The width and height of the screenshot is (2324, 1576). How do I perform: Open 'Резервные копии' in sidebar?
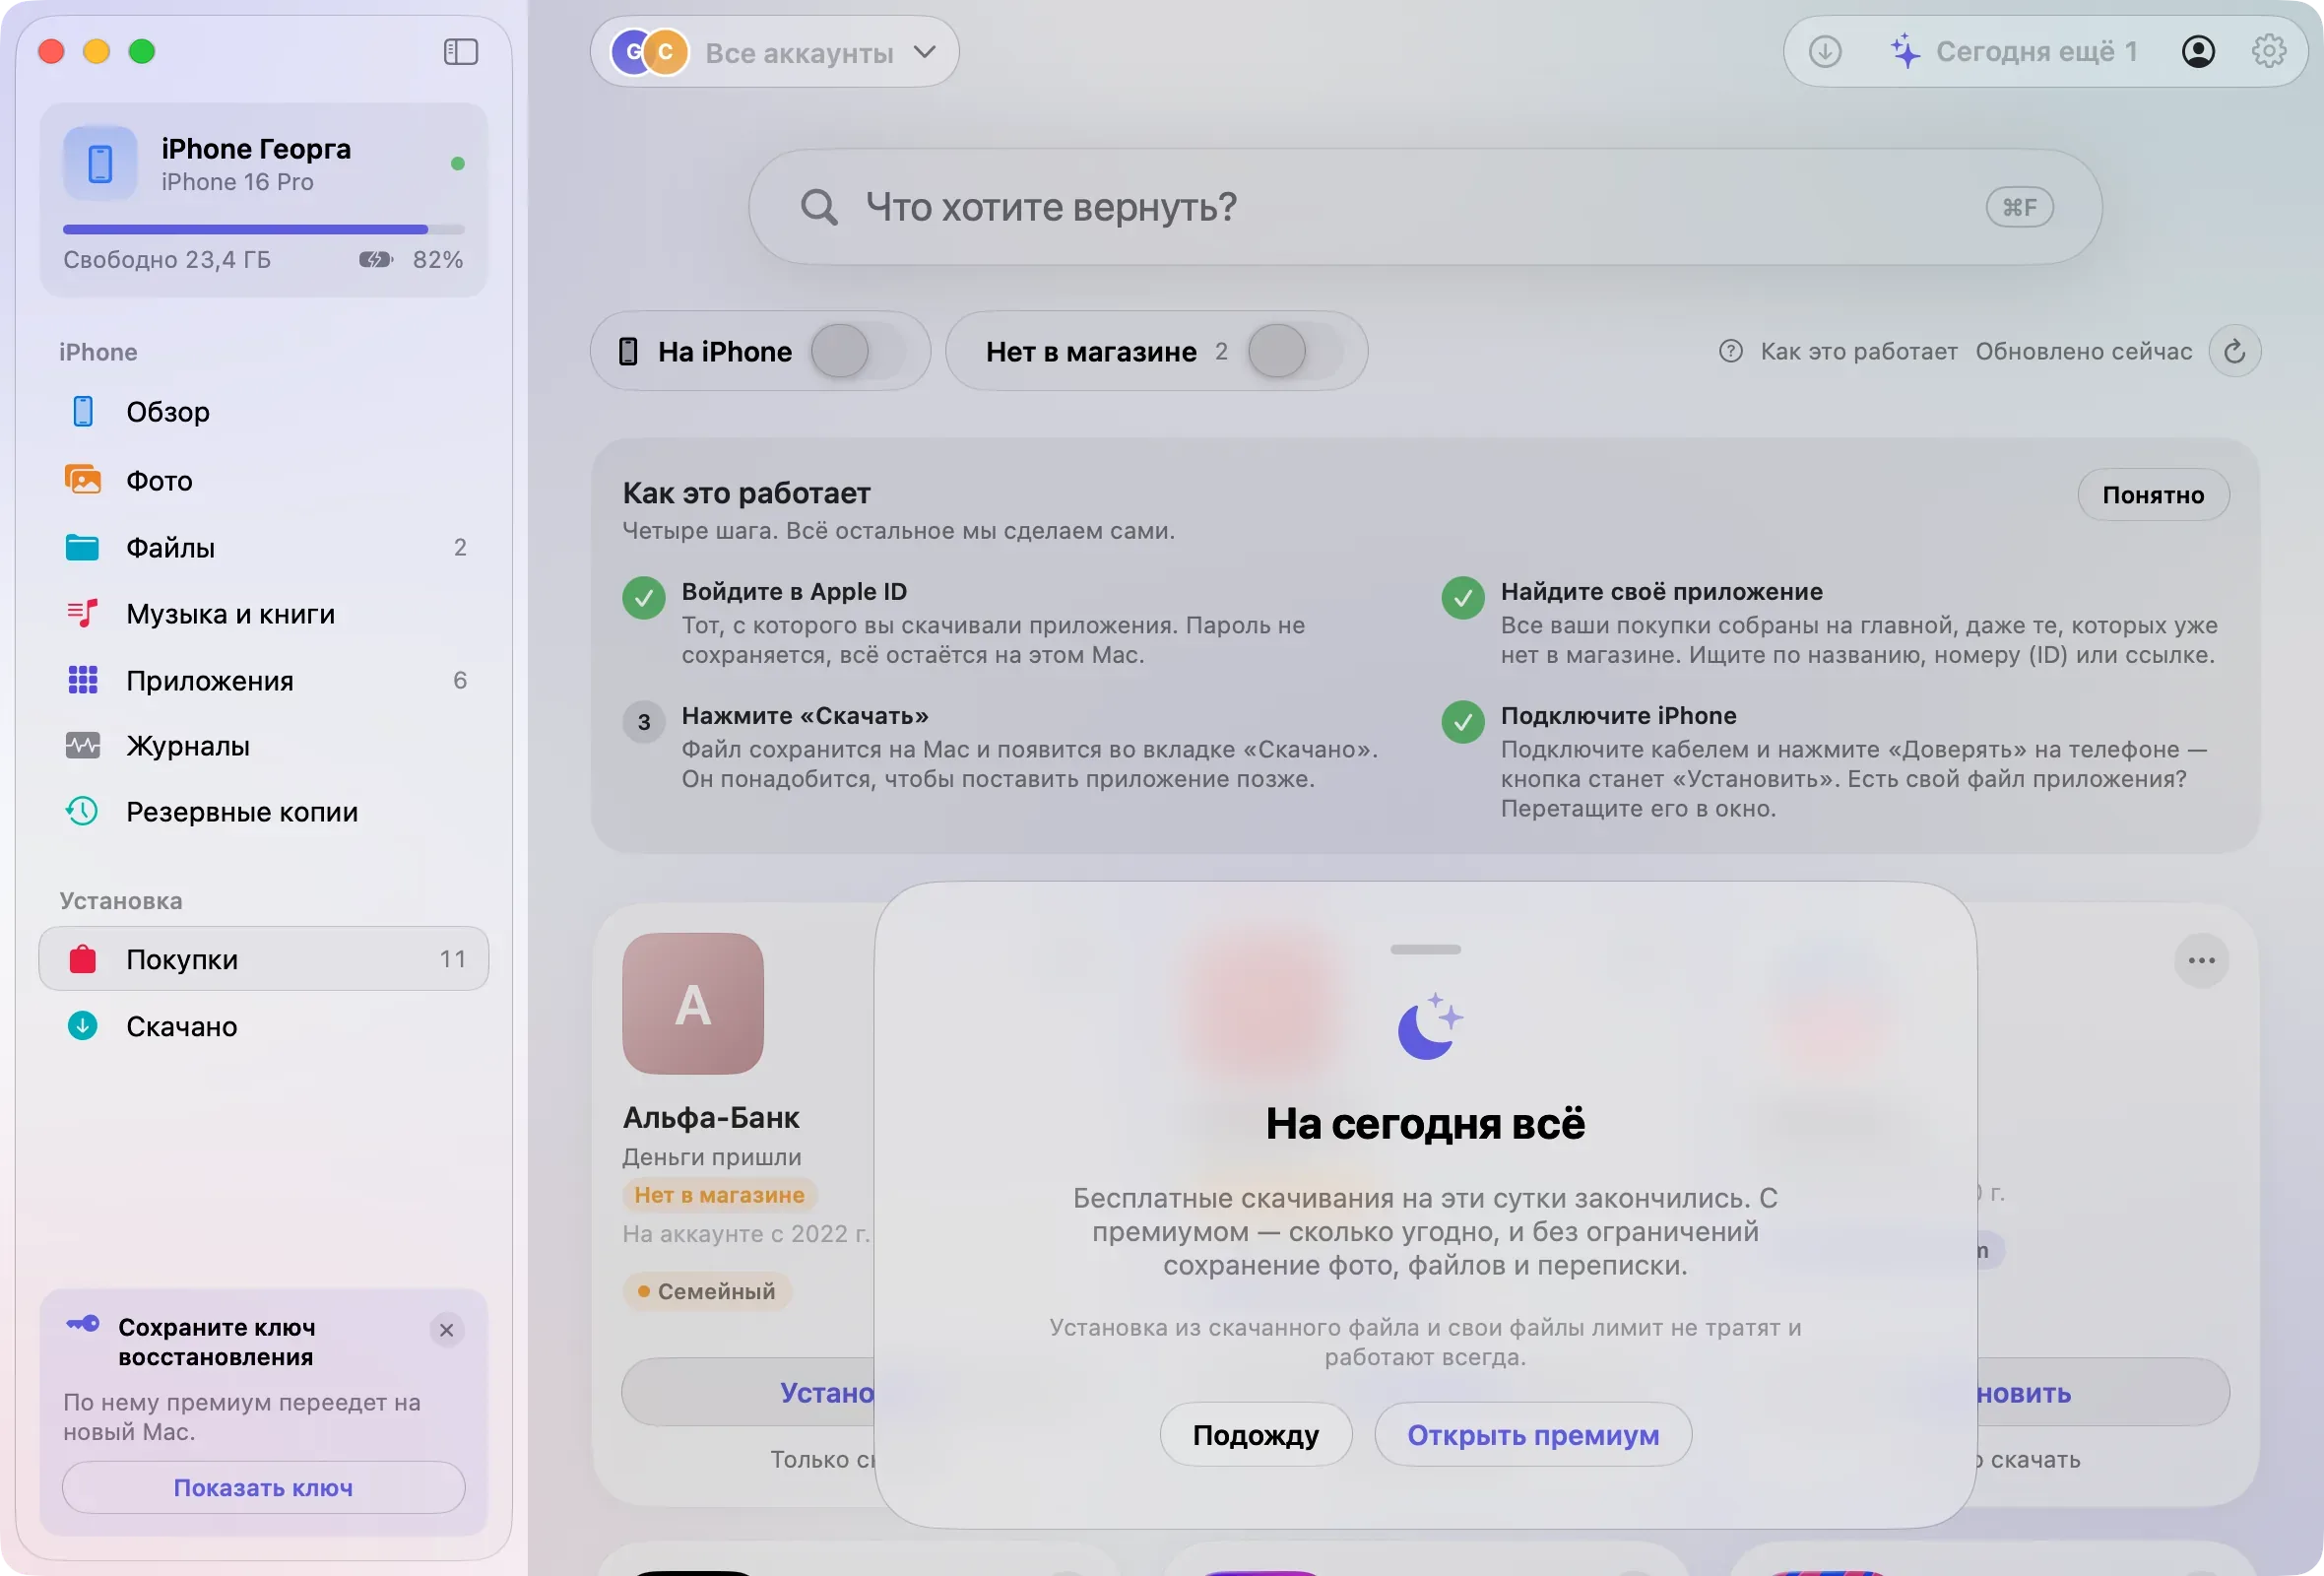(263, 812)
